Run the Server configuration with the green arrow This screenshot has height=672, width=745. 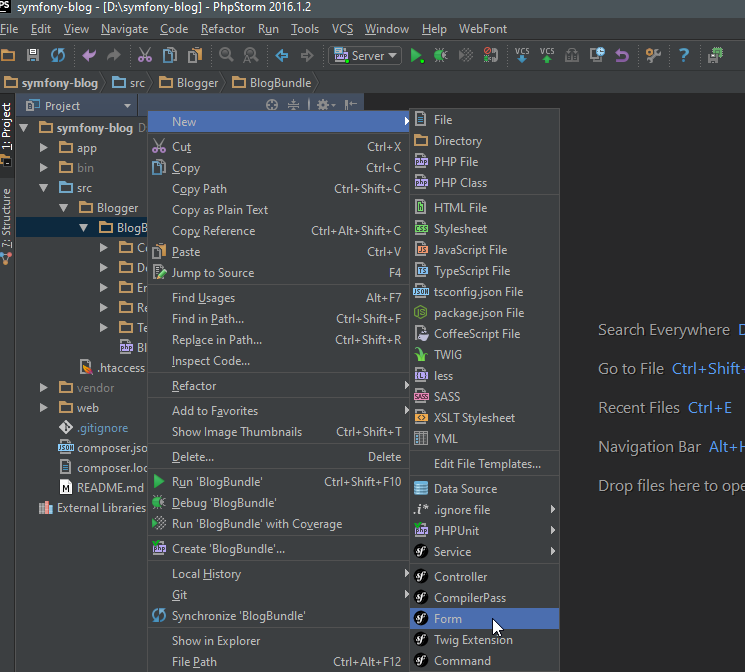point(417,56)
